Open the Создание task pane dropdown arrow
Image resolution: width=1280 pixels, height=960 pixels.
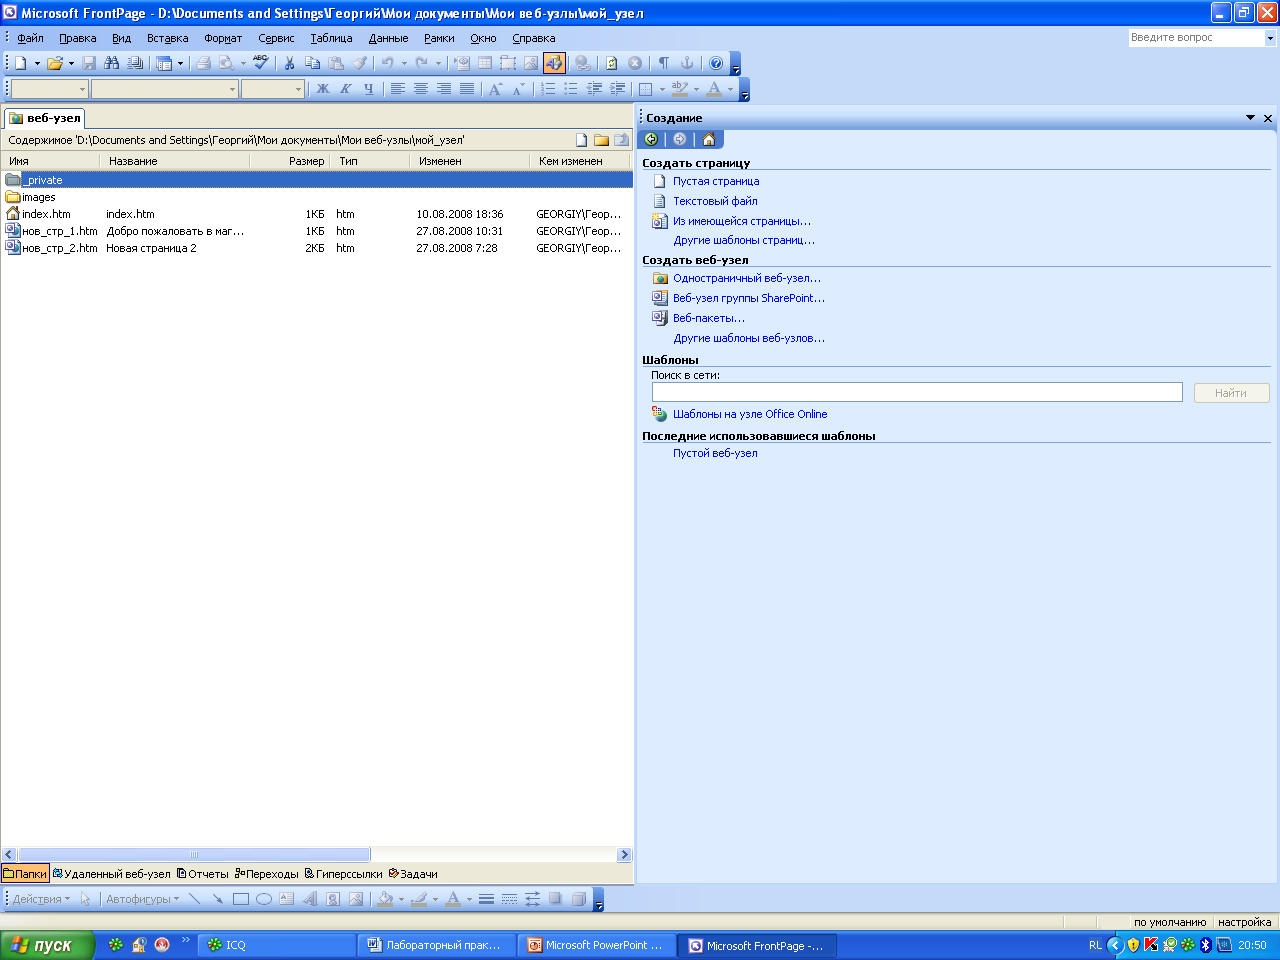[1250, 118]
